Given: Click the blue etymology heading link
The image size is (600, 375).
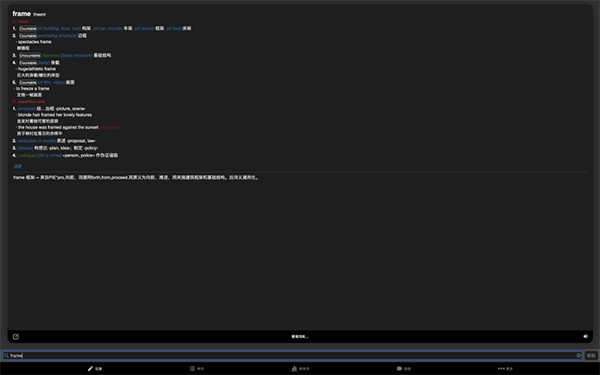Looking at the screenshot, I should [x=18, y=166].
